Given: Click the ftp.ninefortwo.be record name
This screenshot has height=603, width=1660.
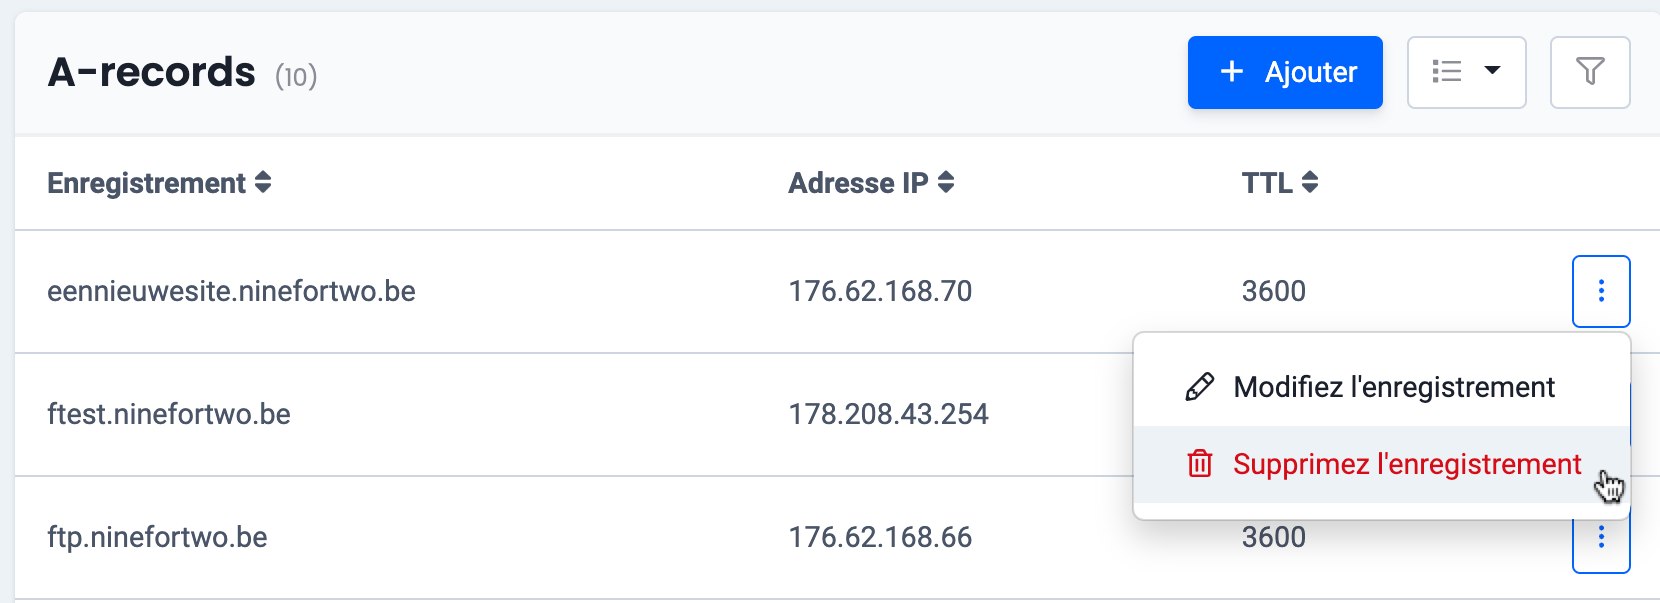Looking at the screenshot, I should [157, 537].
